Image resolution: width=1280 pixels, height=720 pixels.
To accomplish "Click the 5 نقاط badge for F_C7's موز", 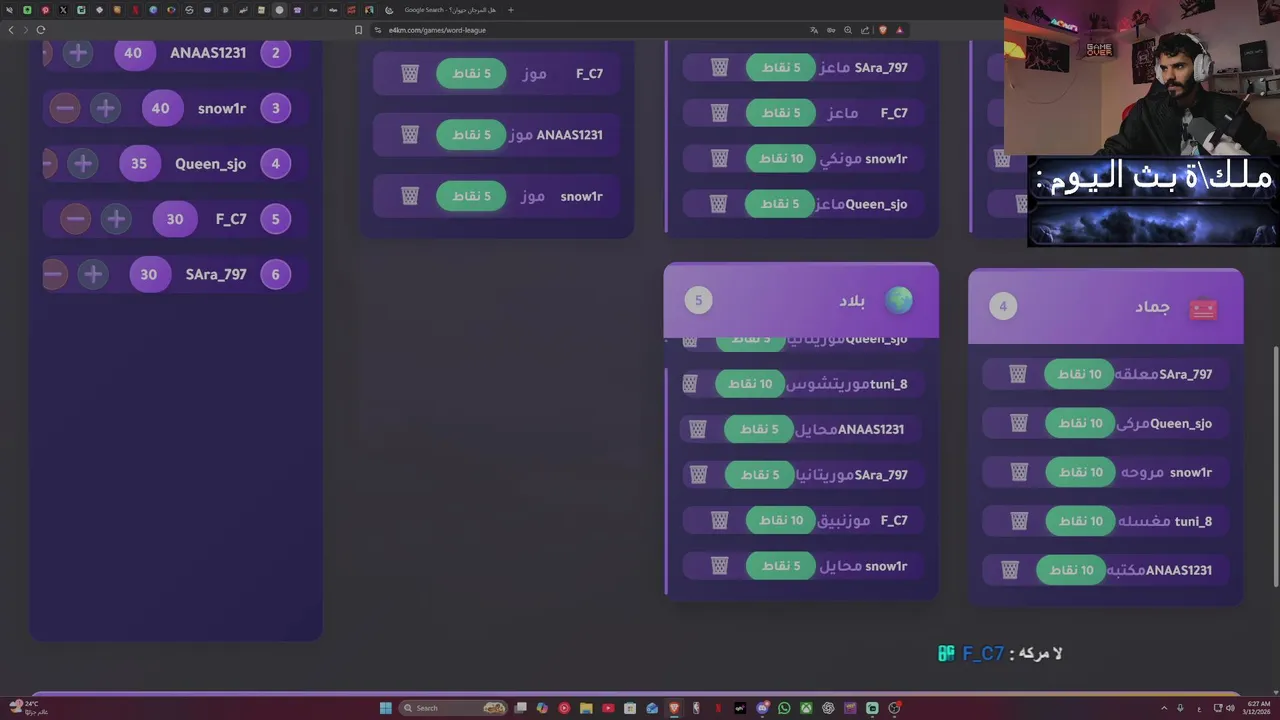I will 471,74.
